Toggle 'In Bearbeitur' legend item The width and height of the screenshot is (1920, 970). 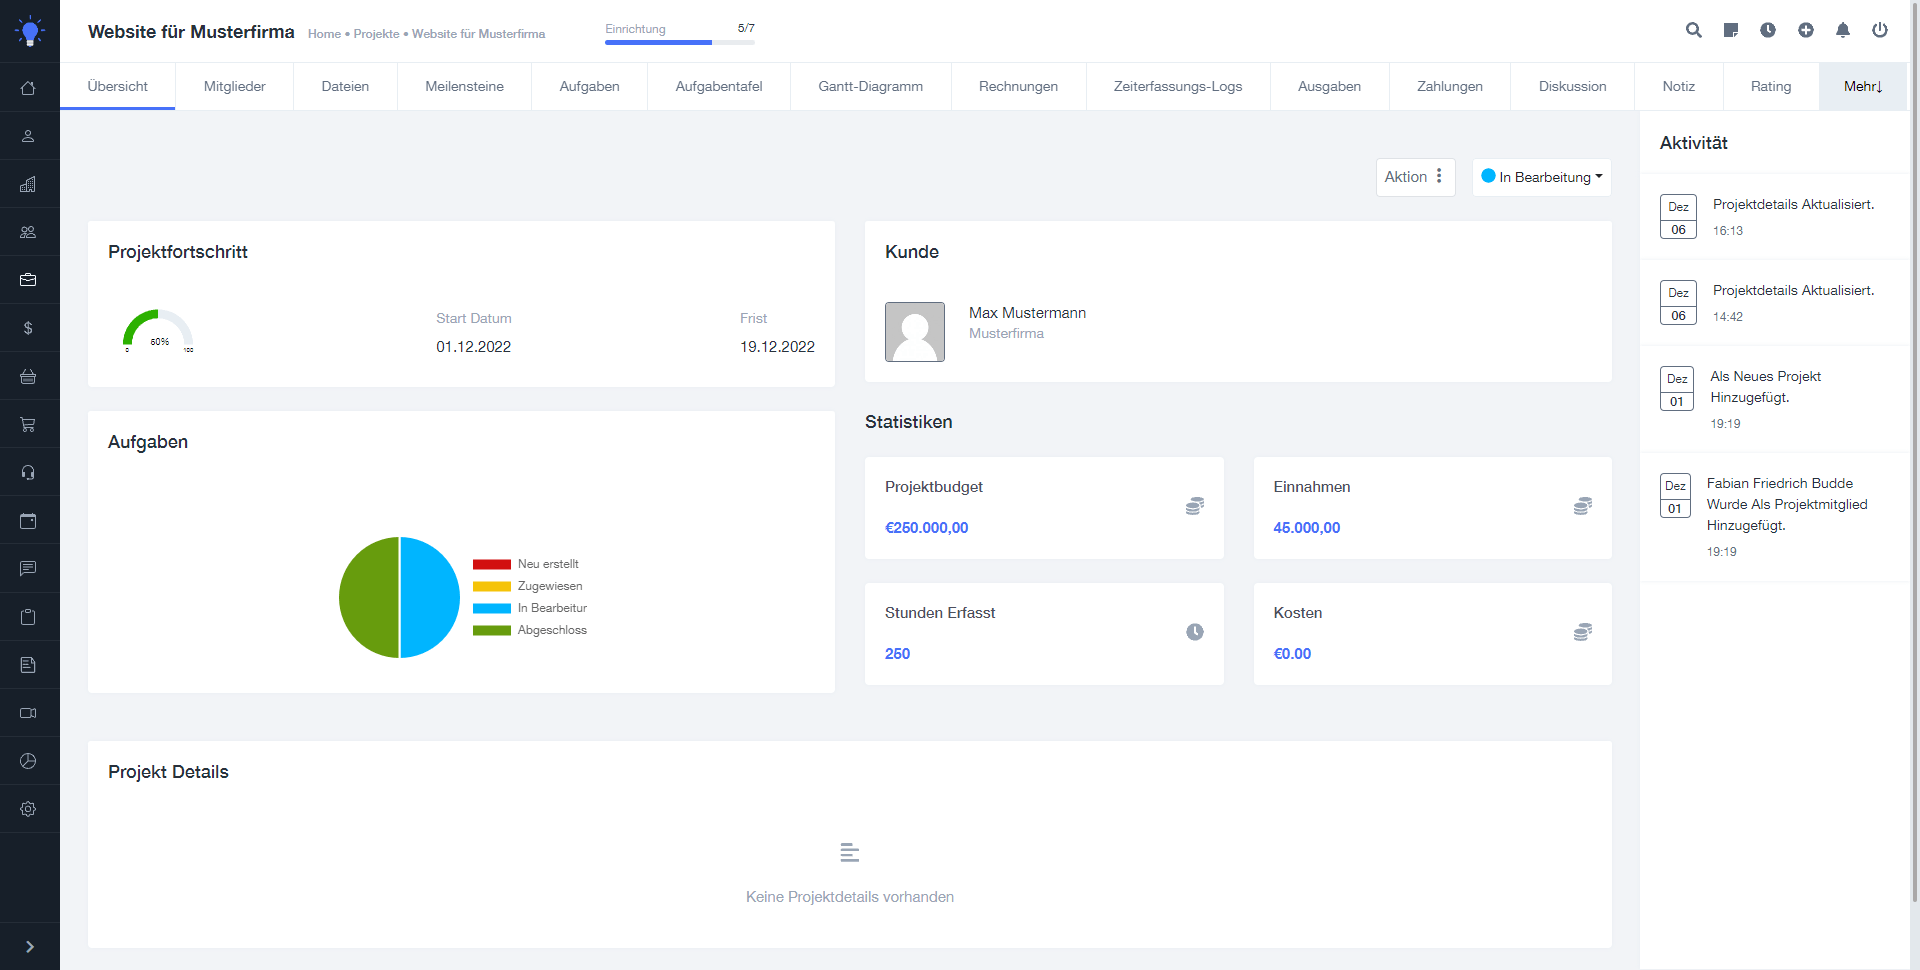530,608
